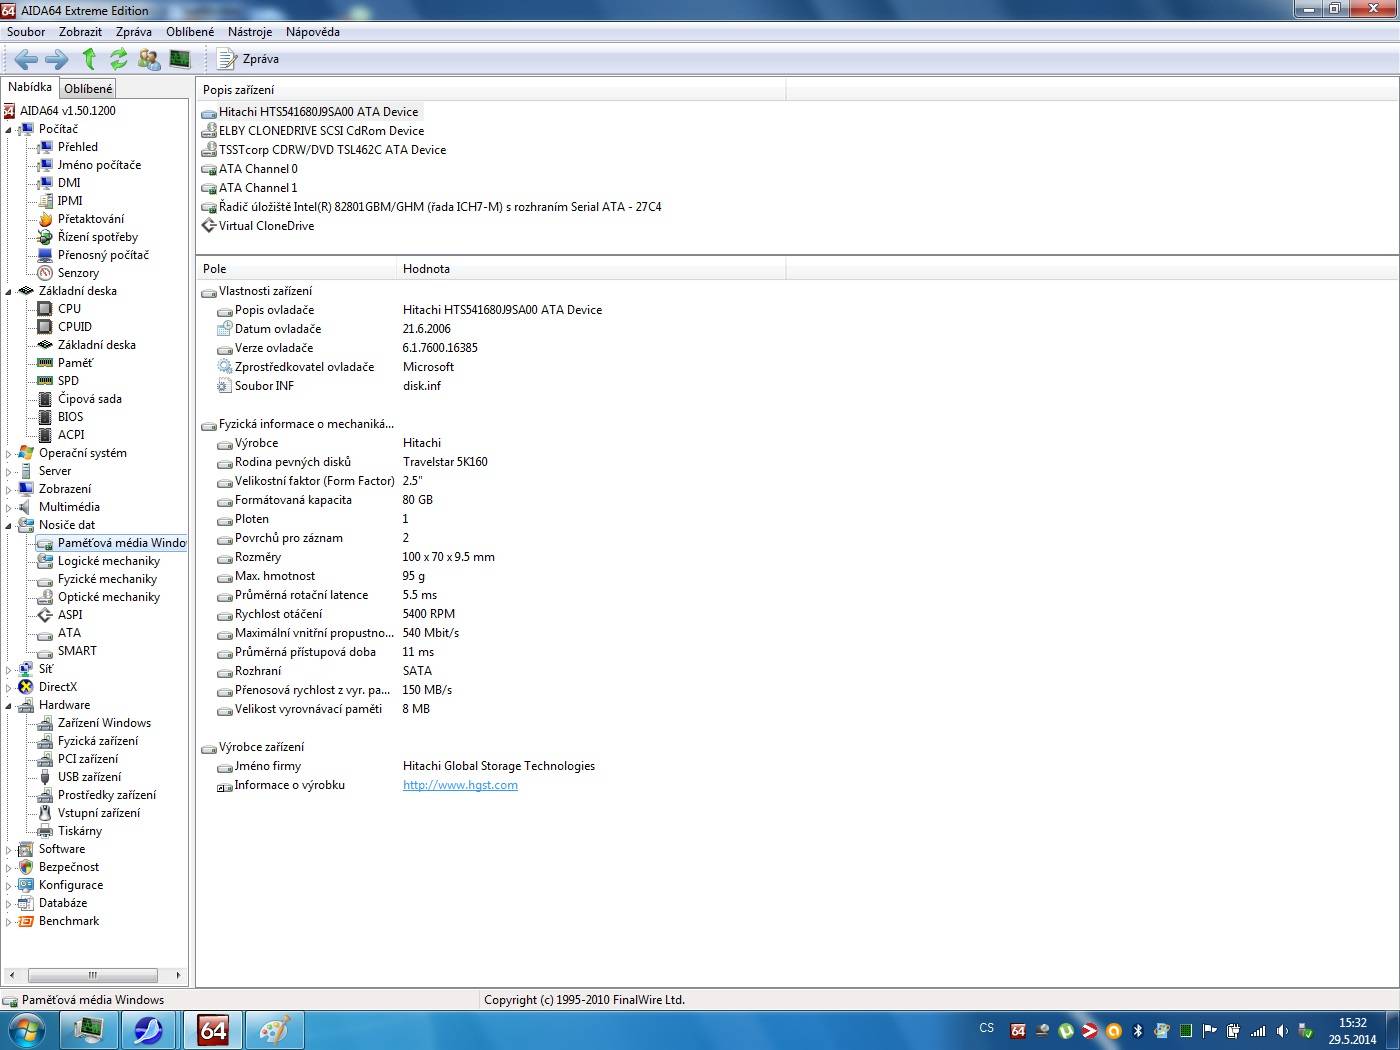Select ATA Channel 0 entry

pyautogui.click(x=258, y=169)
